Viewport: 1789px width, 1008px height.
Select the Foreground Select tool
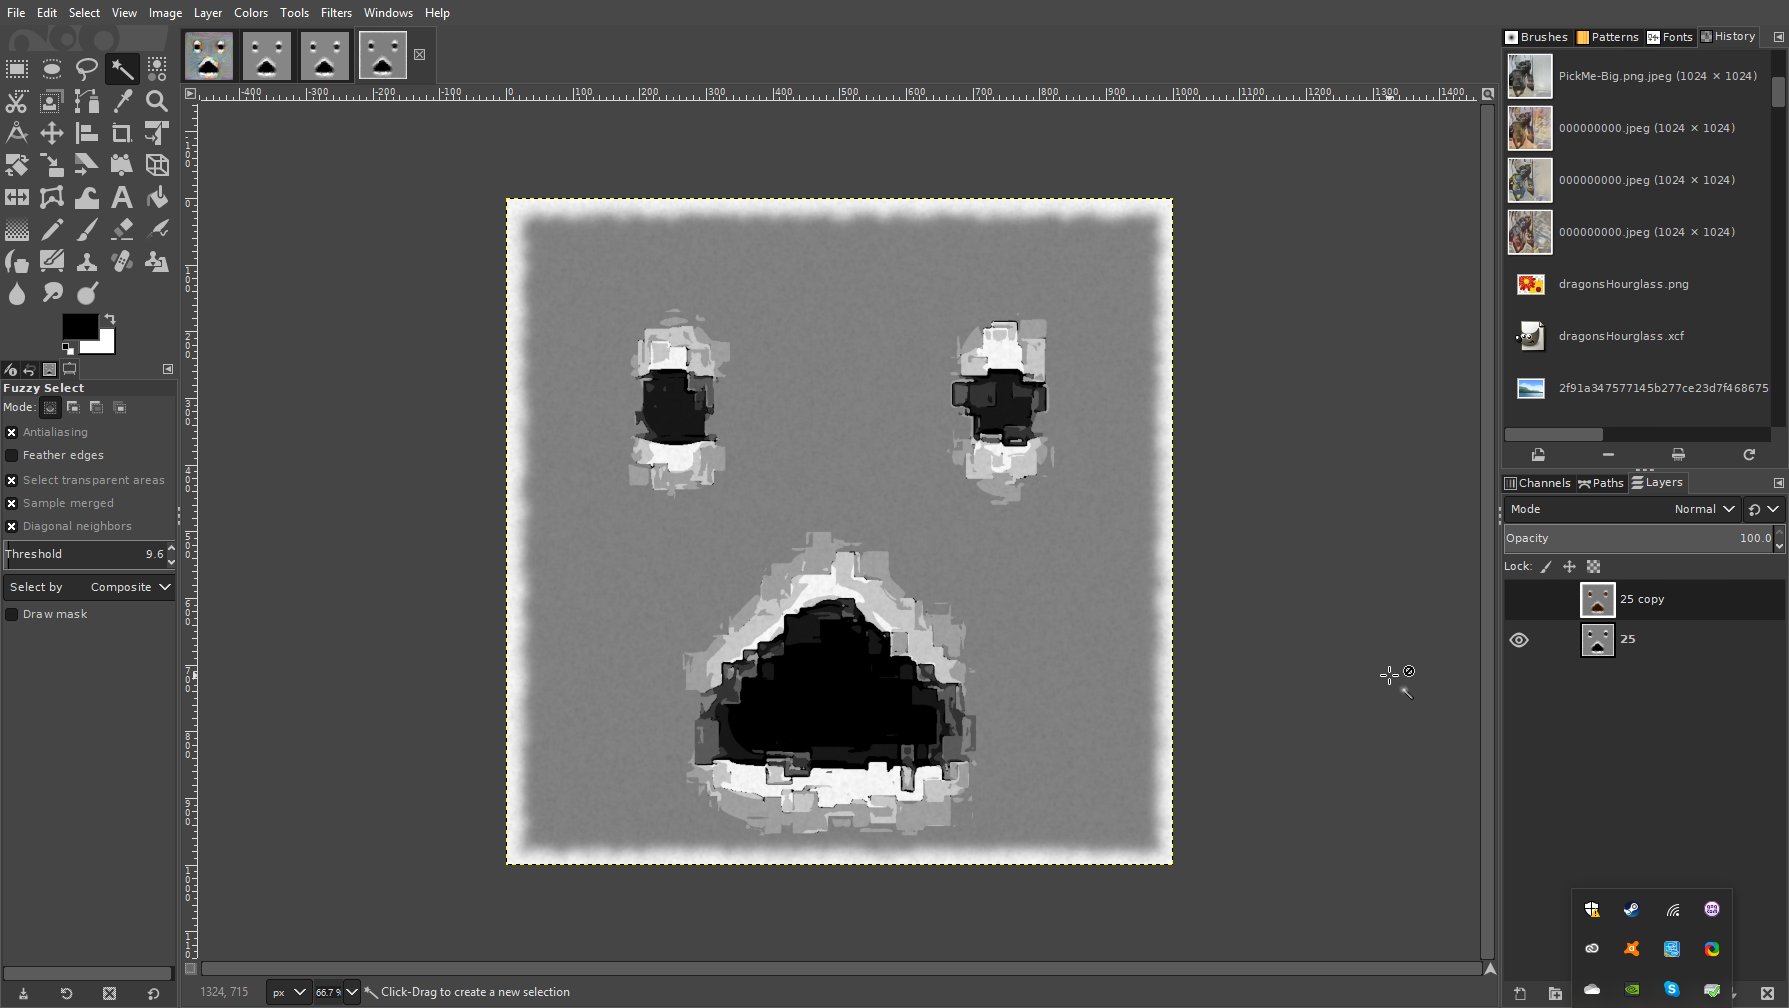coord(52,101)
